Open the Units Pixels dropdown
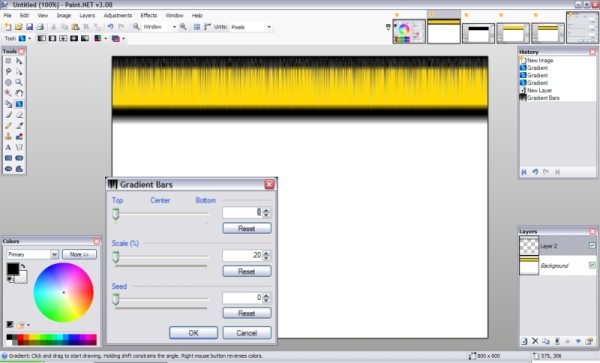This screenshot has height=363, width=600. tap(251, 27)
